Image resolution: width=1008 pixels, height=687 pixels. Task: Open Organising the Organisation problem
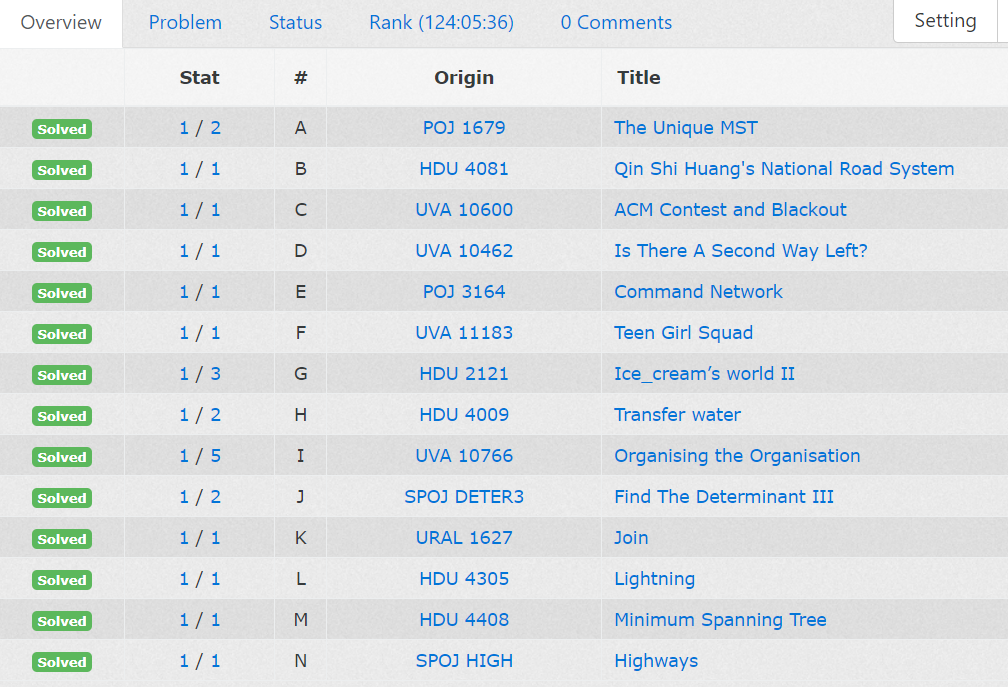tap(737, 456)
